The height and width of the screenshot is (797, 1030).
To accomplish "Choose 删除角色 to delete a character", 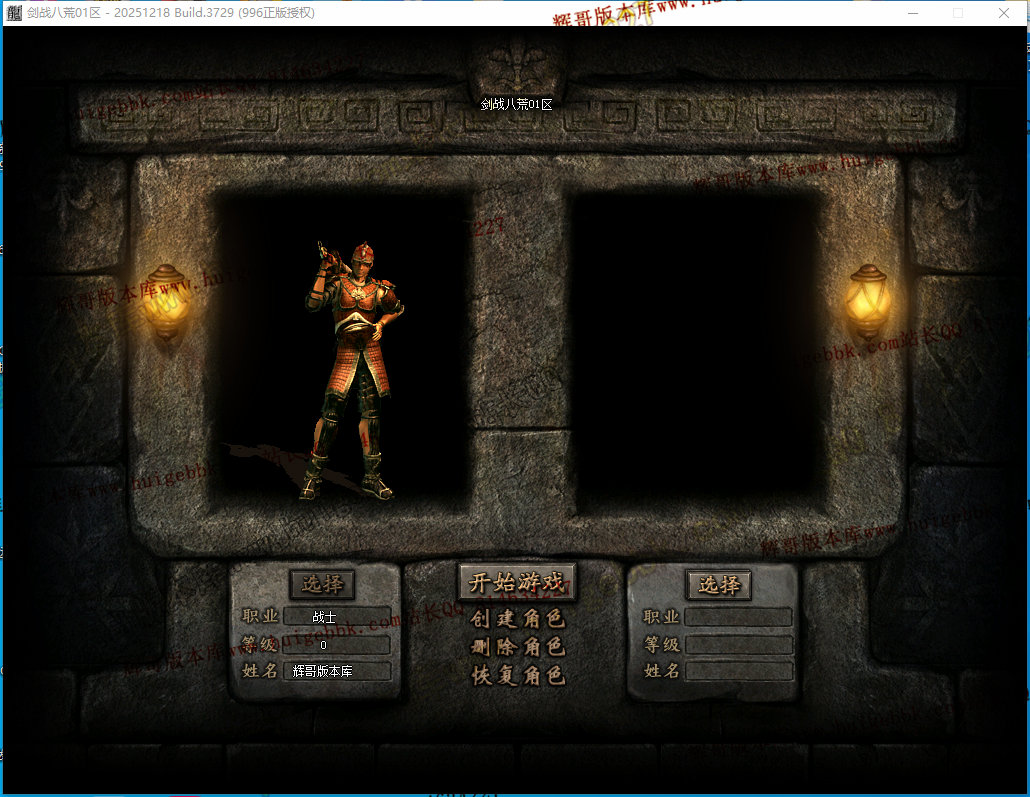I will pos(517,647).
